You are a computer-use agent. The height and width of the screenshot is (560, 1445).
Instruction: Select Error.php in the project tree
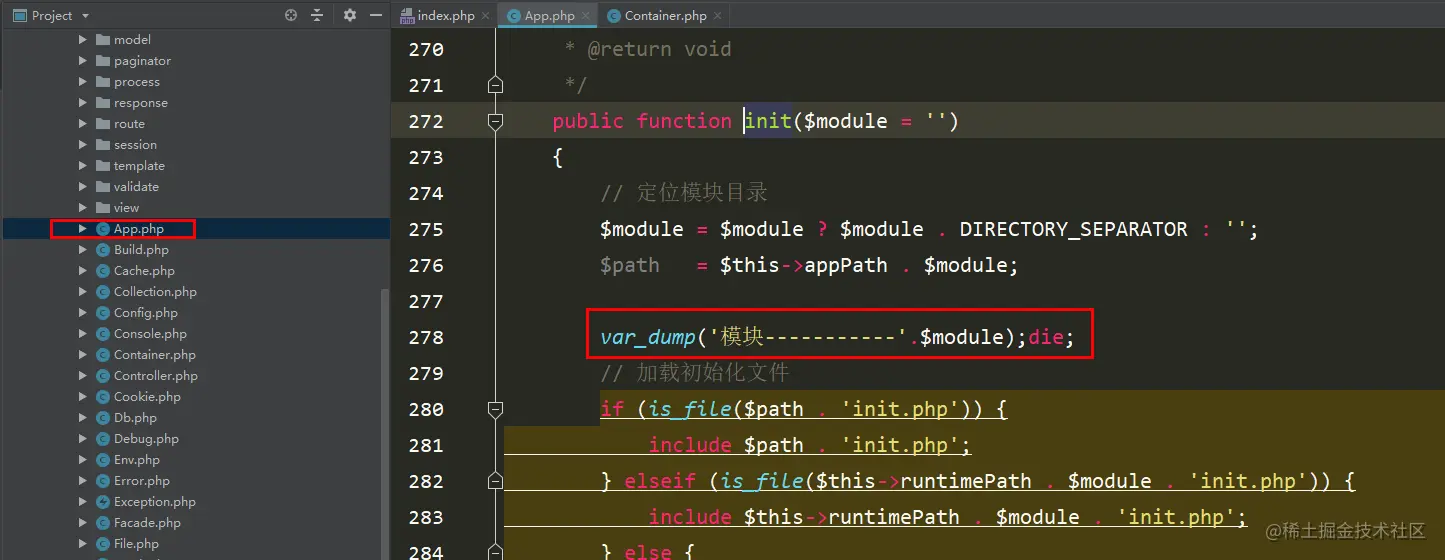point(142,481)
